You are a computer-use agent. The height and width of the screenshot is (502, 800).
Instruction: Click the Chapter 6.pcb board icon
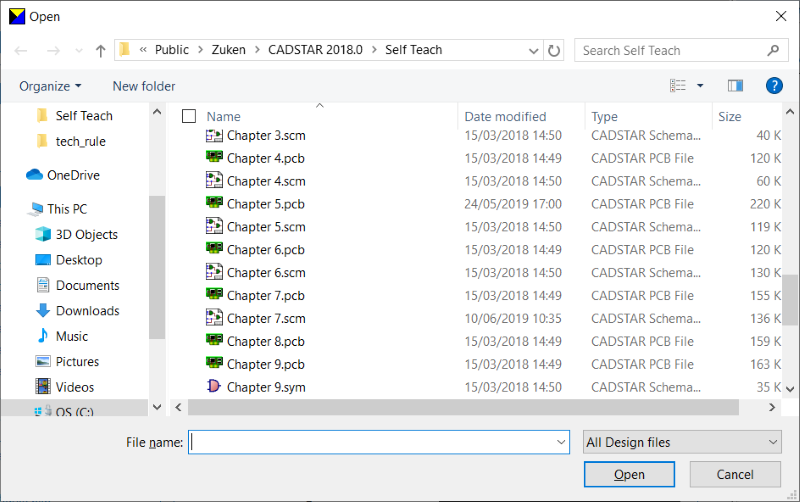(214, 248)
